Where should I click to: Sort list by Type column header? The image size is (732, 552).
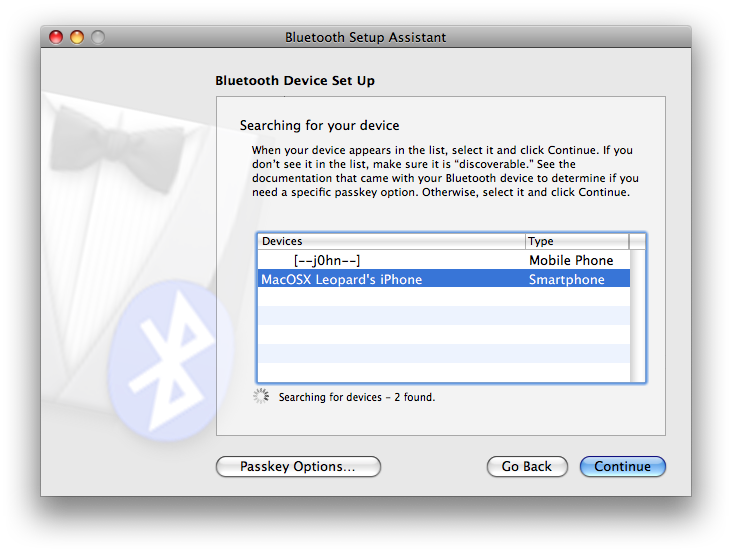click(x=577, y=241)
